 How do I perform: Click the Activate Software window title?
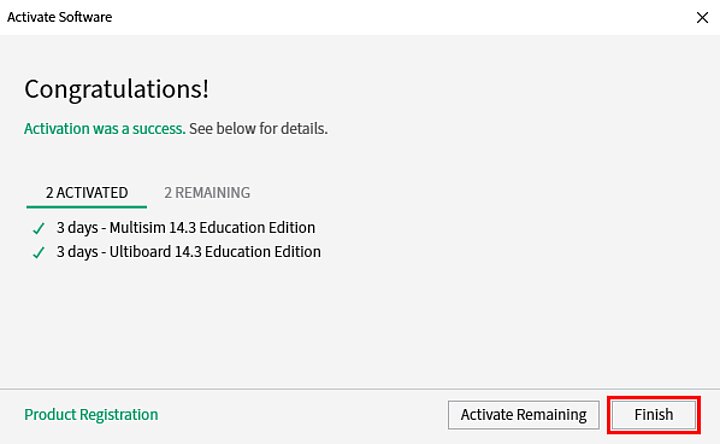tap(61, 17)
